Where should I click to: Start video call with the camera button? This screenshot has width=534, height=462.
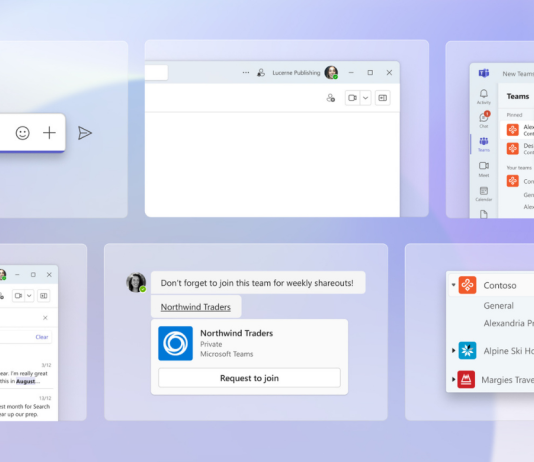(x=352, y=98)
